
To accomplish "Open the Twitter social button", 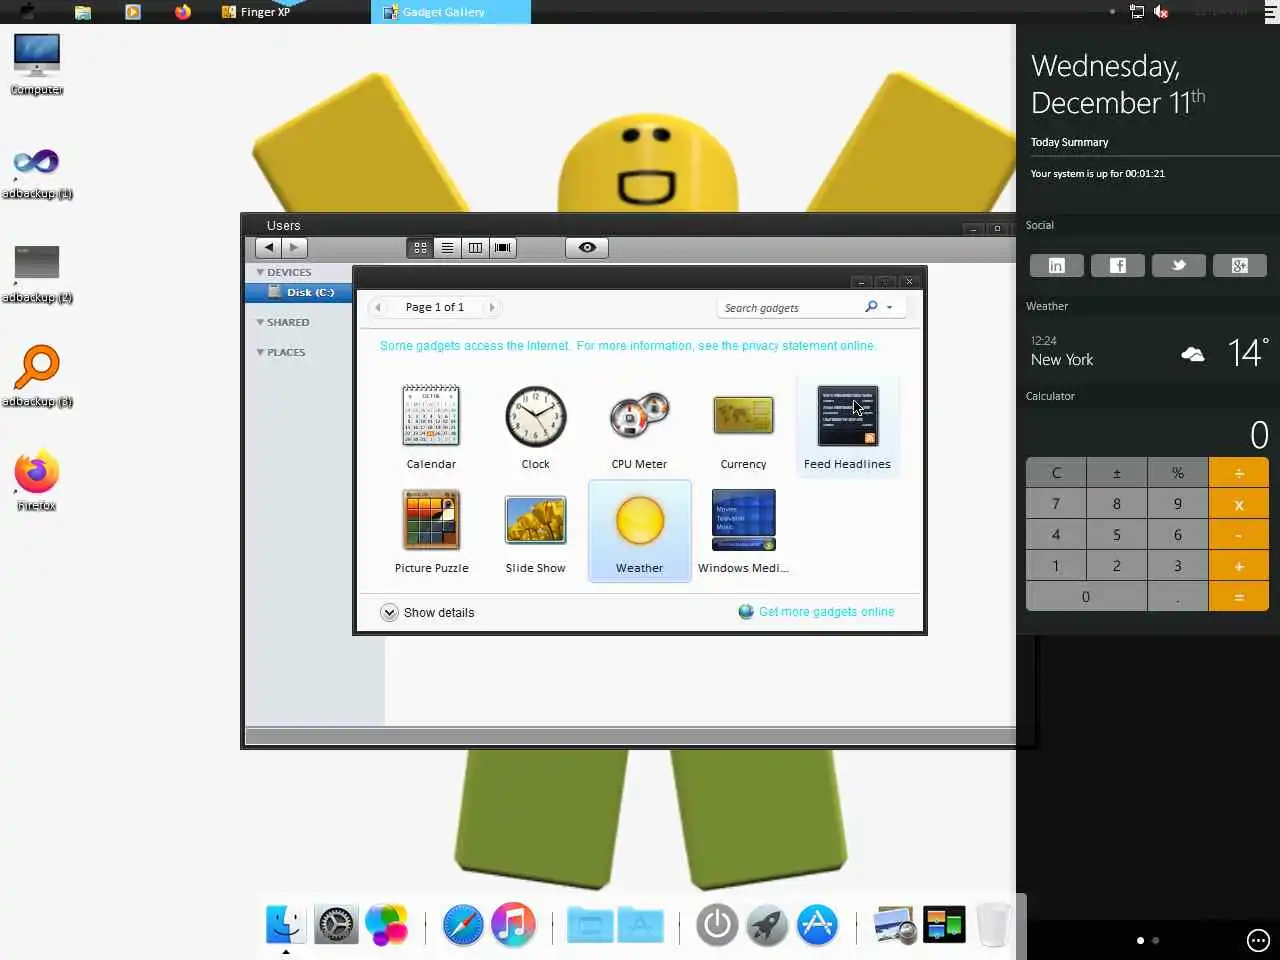I will pos(1179,265).
